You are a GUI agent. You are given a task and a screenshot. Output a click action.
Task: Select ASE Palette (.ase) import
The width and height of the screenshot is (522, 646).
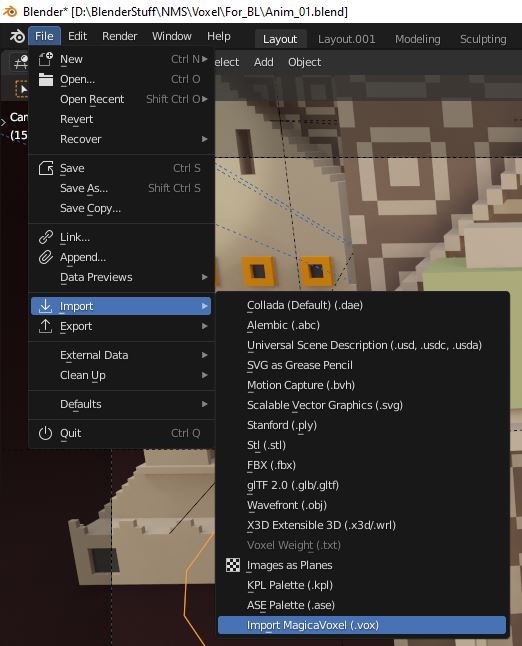pos(362,605)
